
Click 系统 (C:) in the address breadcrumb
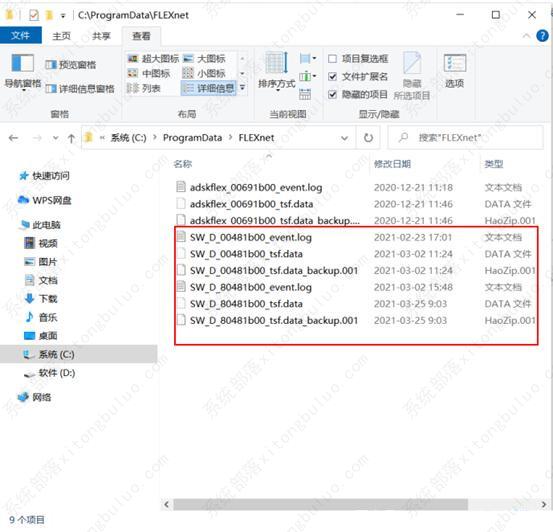(x=128, y=138)
